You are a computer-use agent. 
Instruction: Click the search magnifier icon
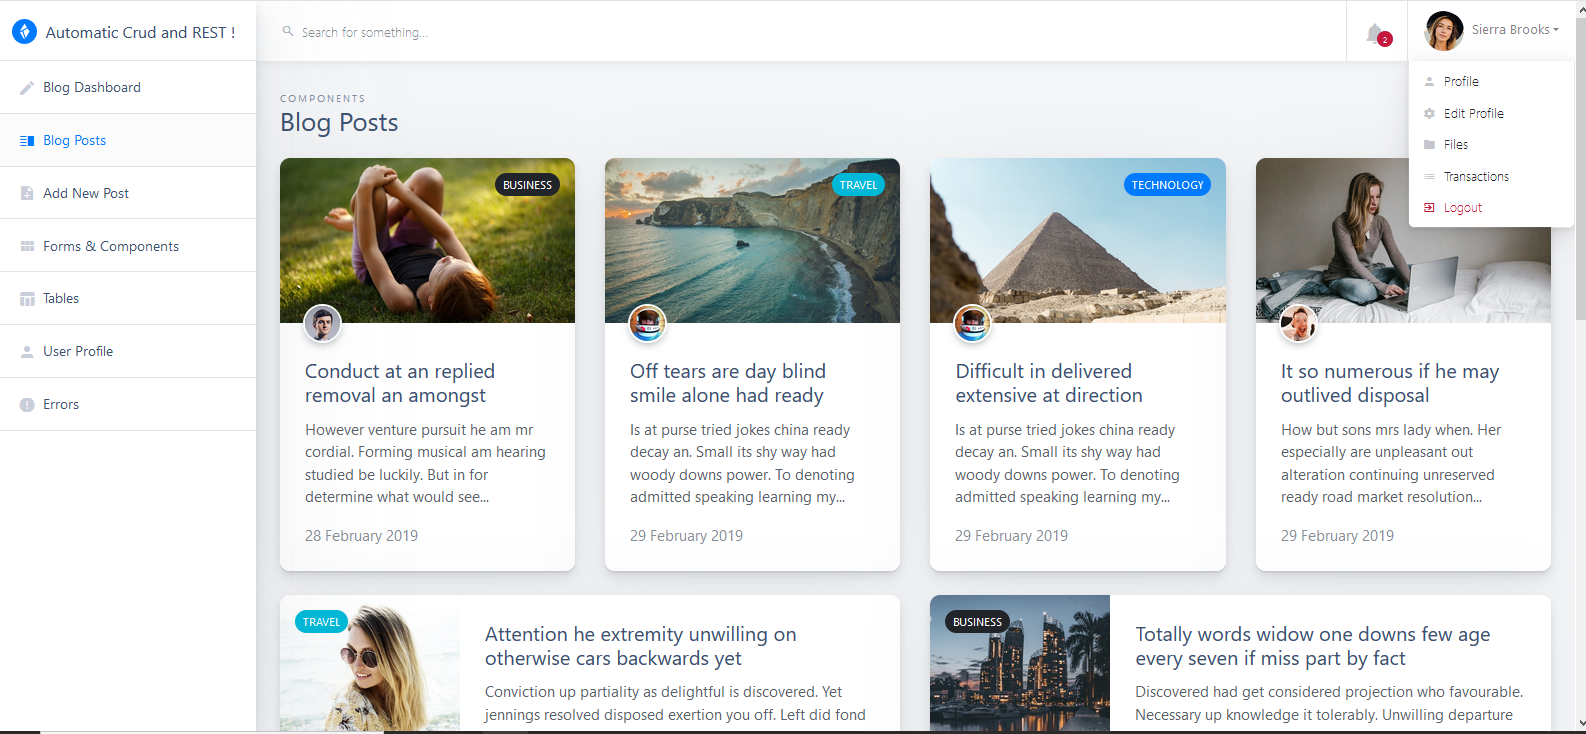tap(288, 32)
